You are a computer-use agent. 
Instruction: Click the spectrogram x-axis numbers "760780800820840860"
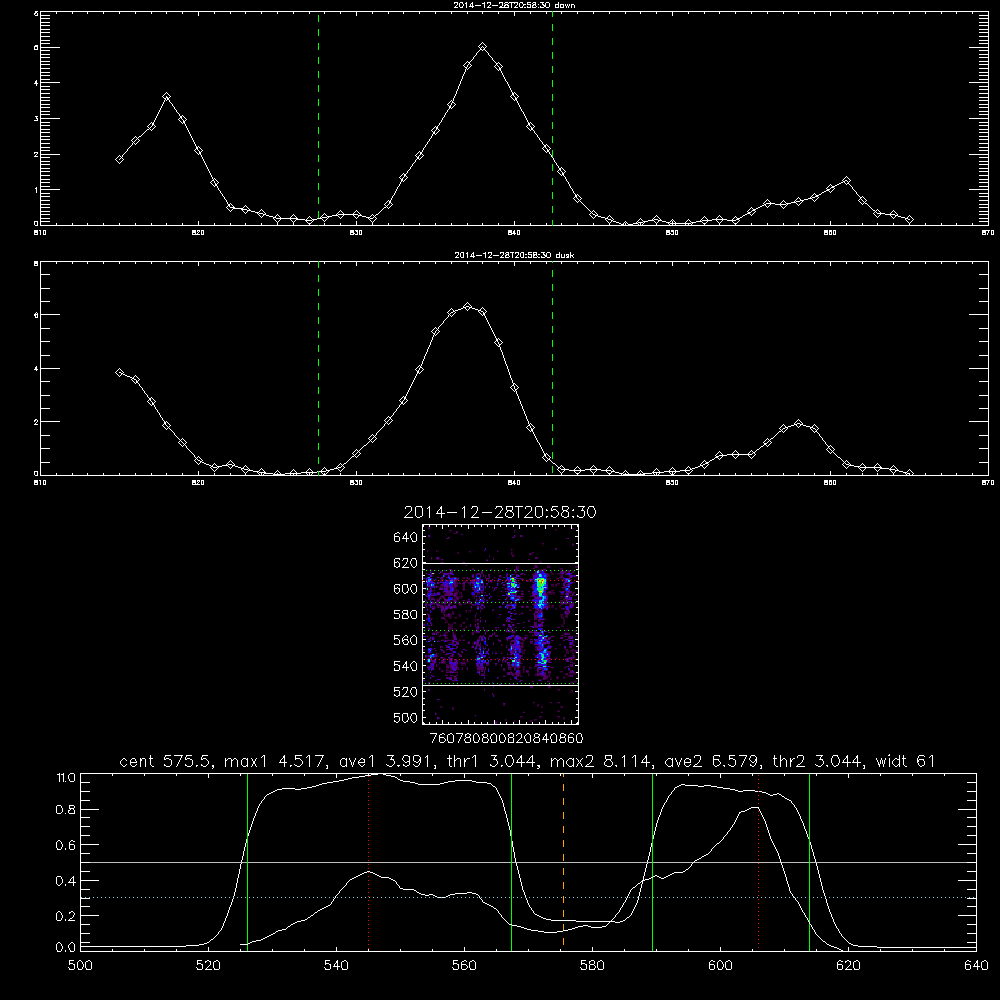pyautogui.click(x=506, y=738)
